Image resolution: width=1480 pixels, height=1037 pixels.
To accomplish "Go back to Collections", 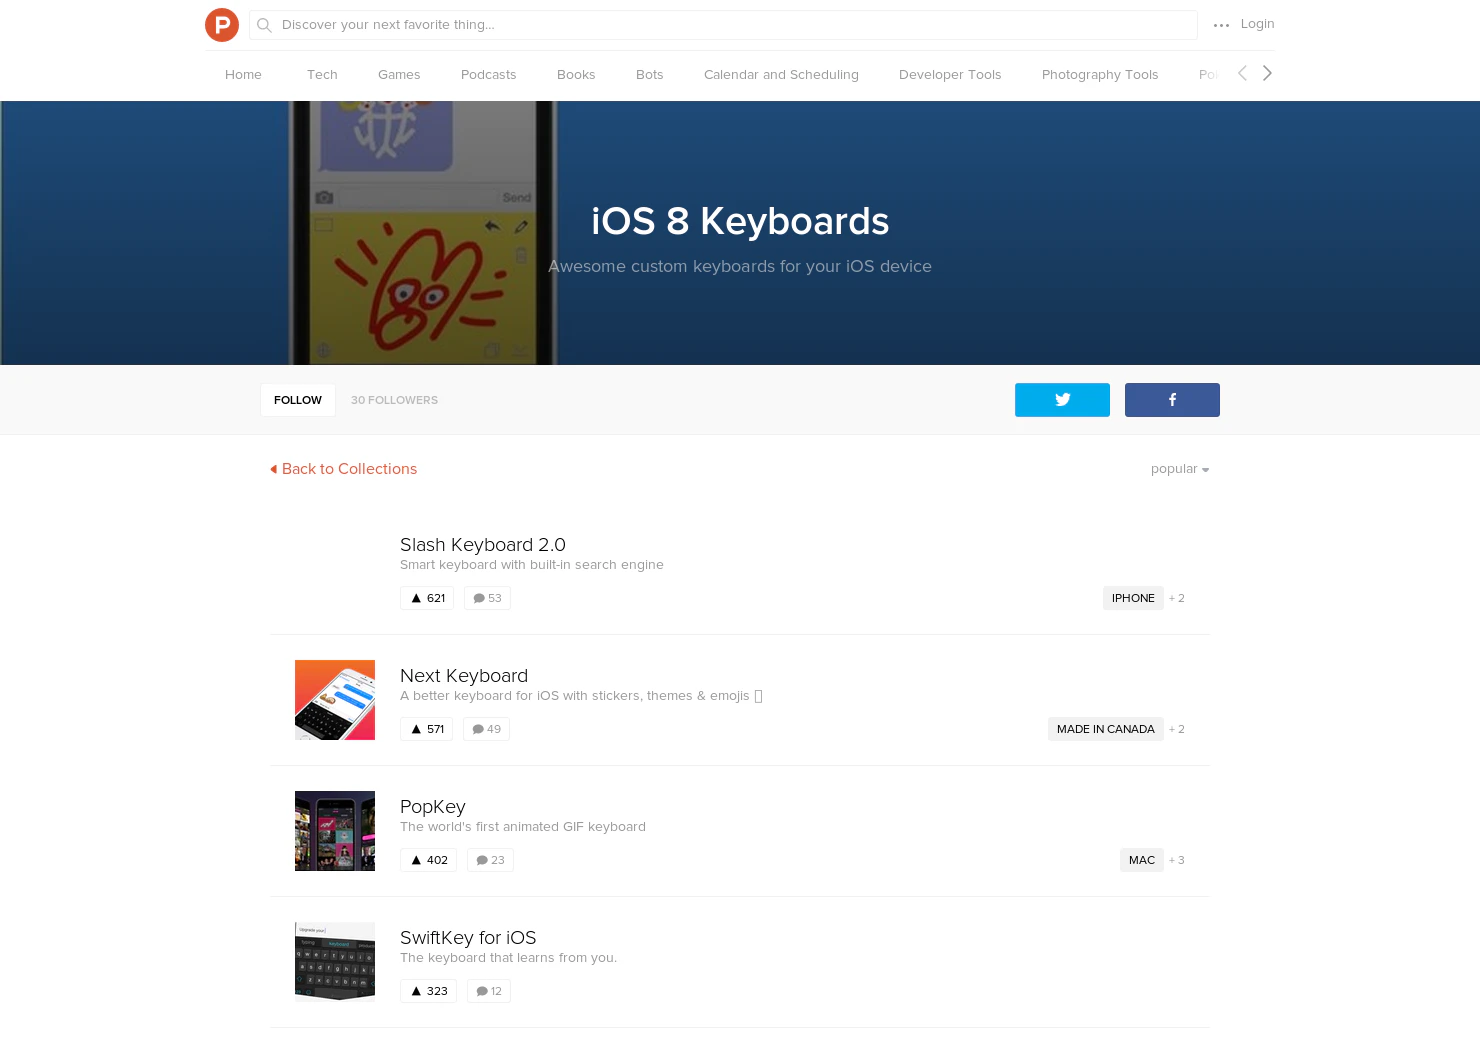I will tap(343, 469).
